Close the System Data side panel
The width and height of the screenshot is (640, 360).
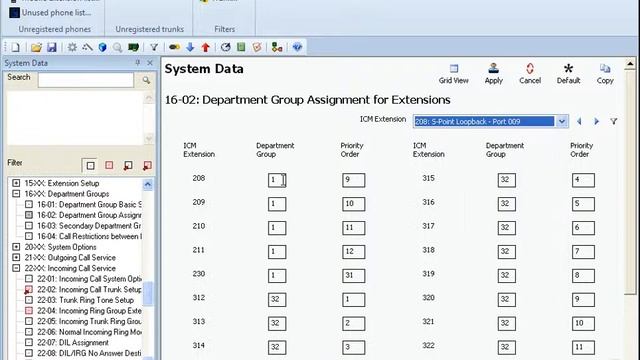[x=150, y=62]
